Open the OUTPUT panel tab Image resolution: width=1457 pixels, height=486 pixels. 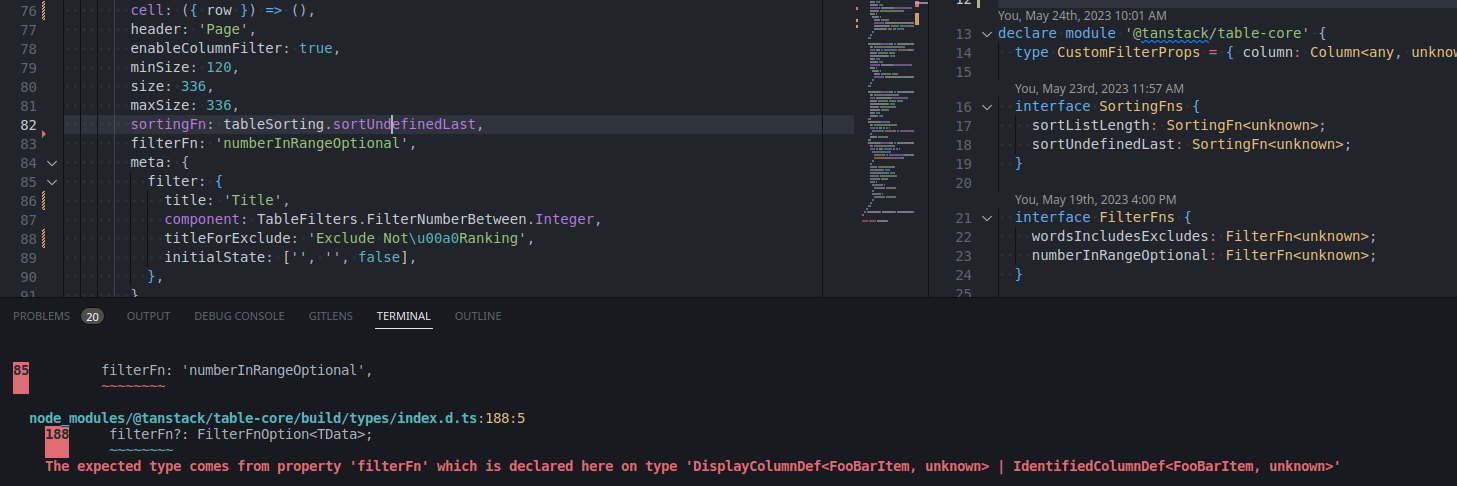pyautogui.click(x=148, y=316)
